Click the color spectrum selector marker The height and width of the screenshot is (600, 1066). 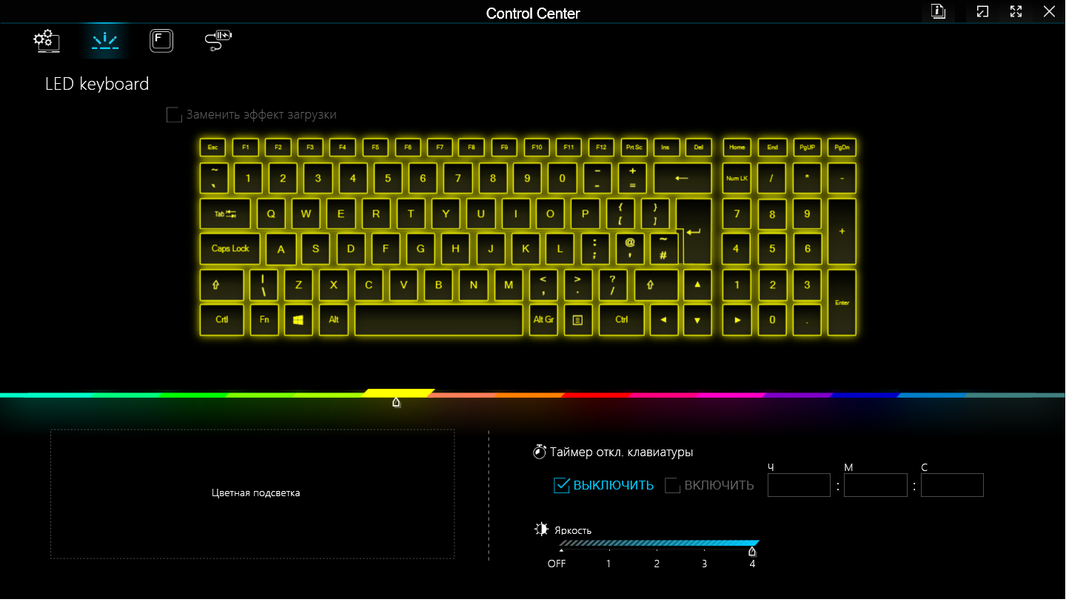click(x=396, y=403)
